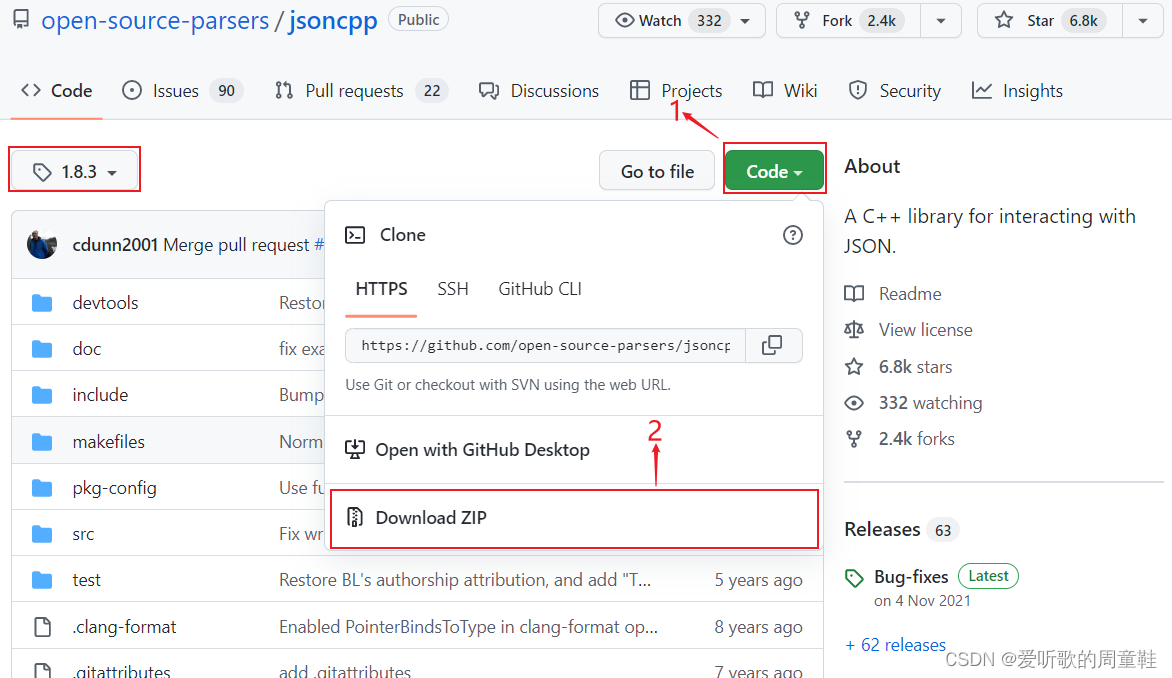Viewport: 1172px width, 678px height.
Task: Click the makefiles folder icon
Action: [42, 442]
